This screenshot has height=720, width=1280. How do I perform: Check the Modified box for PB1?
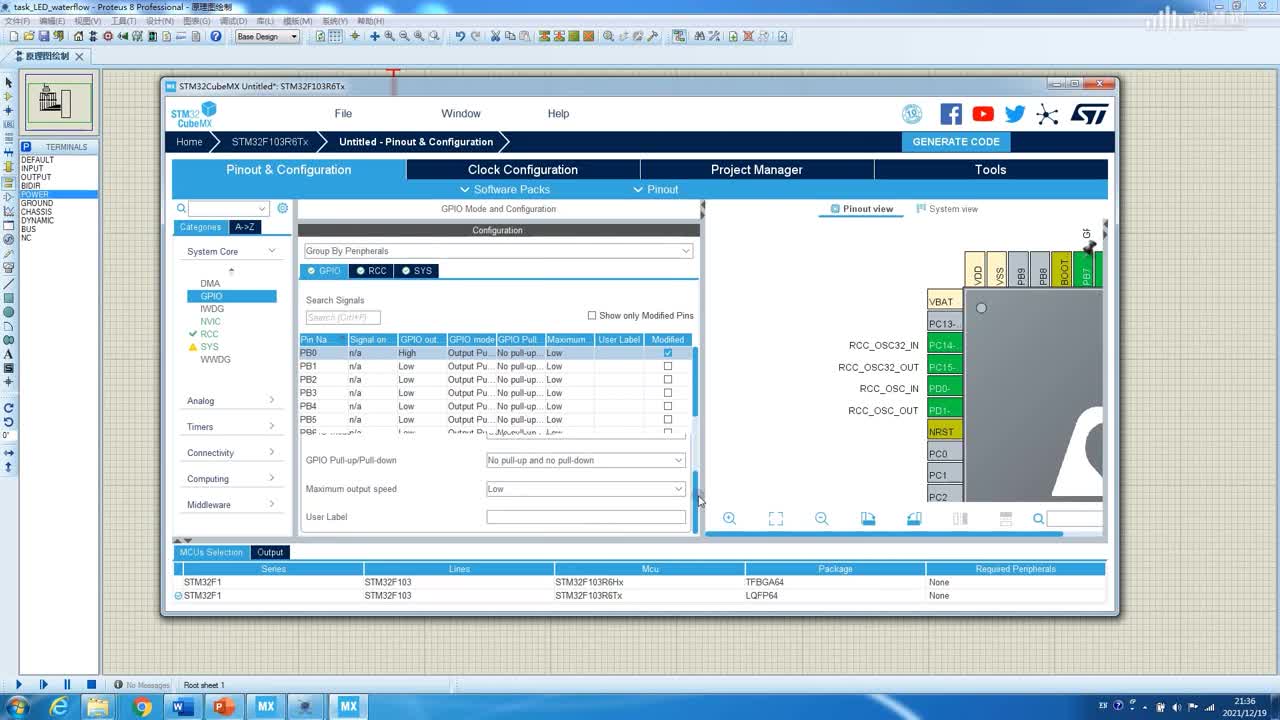668,366
